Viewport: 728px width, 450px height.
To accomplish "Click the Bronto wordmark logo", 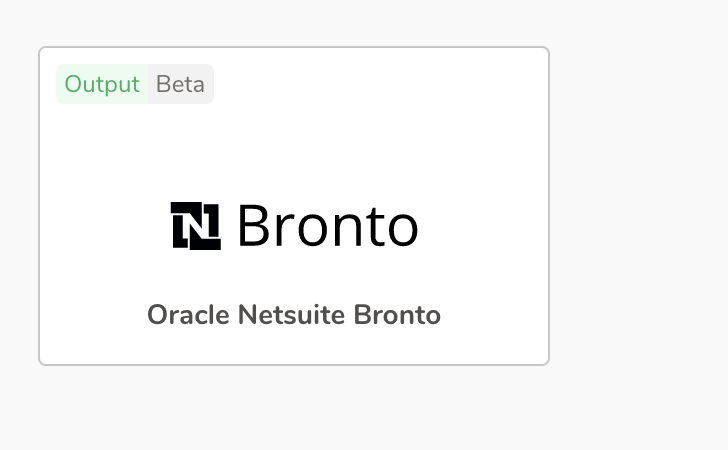I will coord(327,226).
